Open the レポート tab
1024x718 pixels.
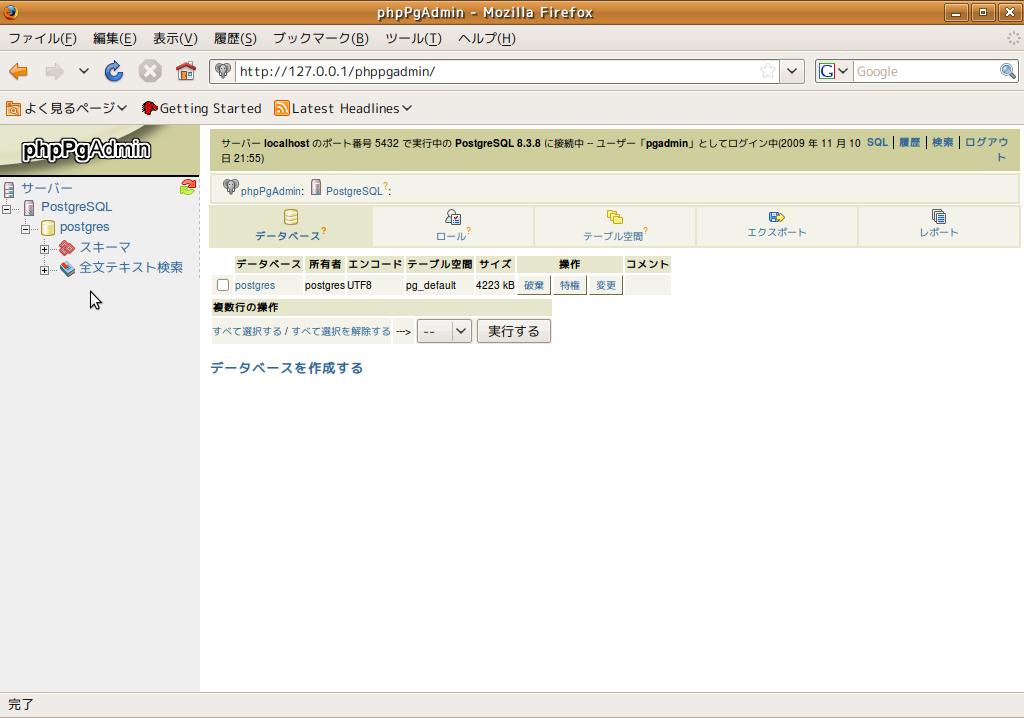(938, 226)
